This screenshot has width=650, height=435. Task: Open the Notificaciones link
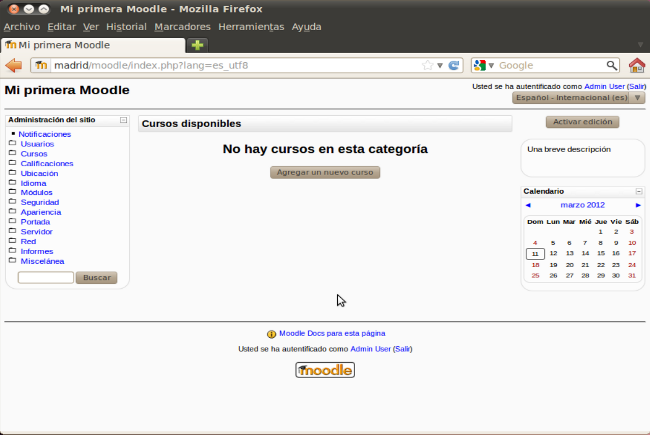pyautogui.click(x=45, y=134)
